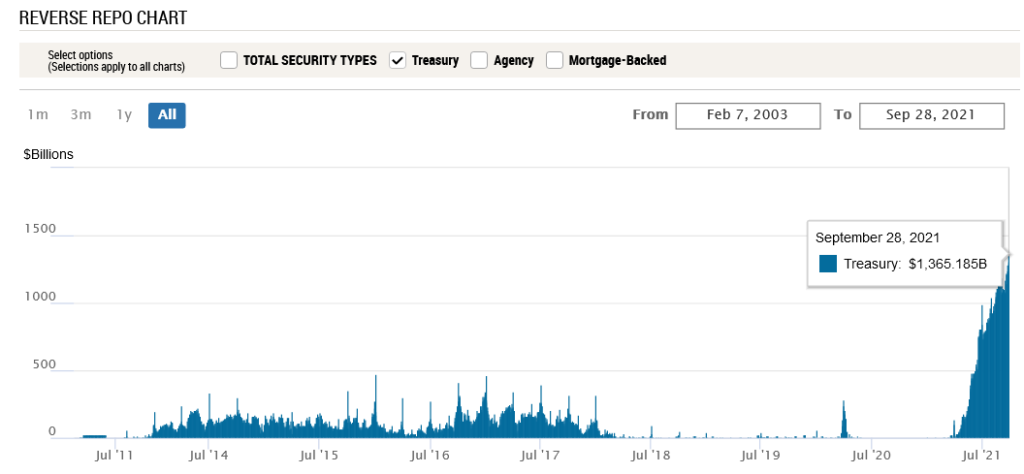Image resolution: width=1024 pixels, height=474 pixels.
Task: Click the Jul '14 x-axis label
Action: (211, 455)
